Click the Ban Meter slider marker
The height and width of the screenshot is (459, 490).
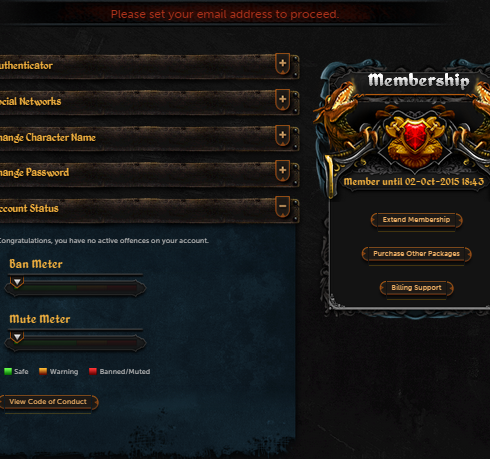(x=17, y=282)
